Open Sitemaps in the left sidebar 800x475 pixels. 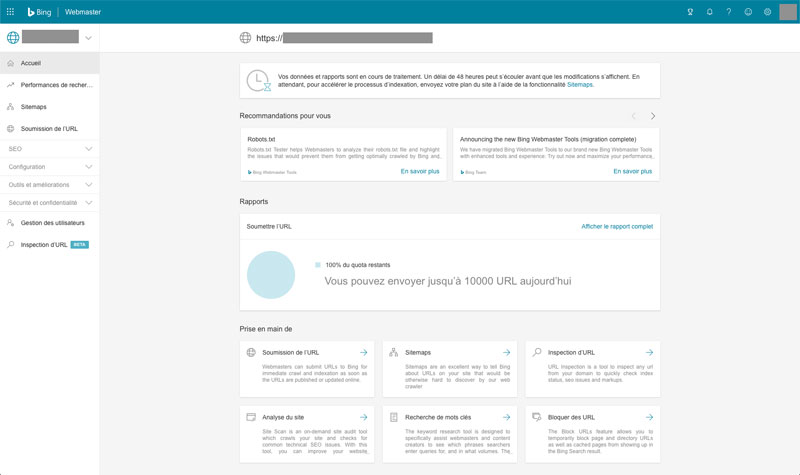49,107
